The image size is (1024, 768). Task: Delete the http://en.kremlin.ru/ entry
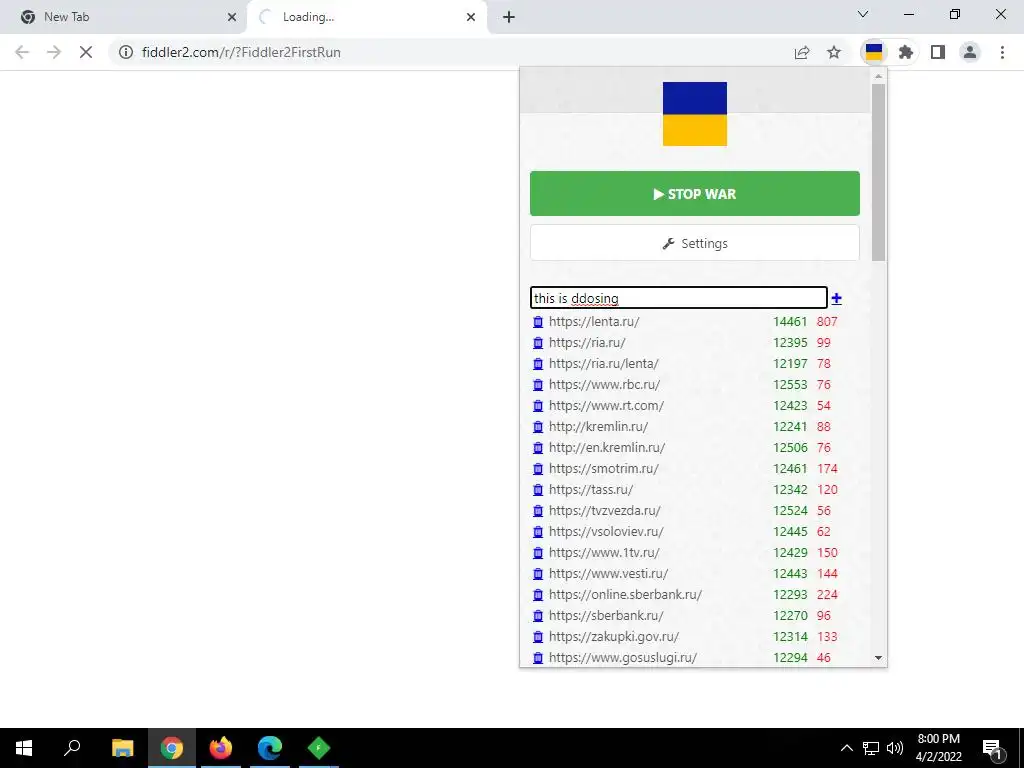(x=538, y=448)
